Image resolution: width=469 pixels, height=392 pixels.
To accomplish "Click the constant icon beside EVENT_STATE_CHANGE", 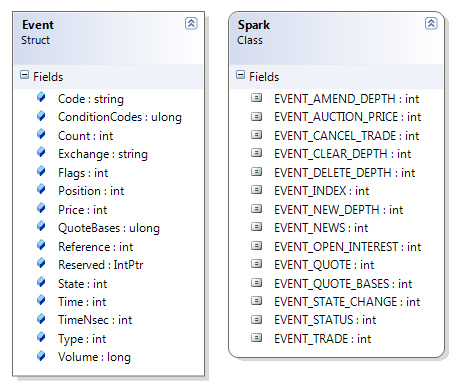I will (x=256, y=301).
